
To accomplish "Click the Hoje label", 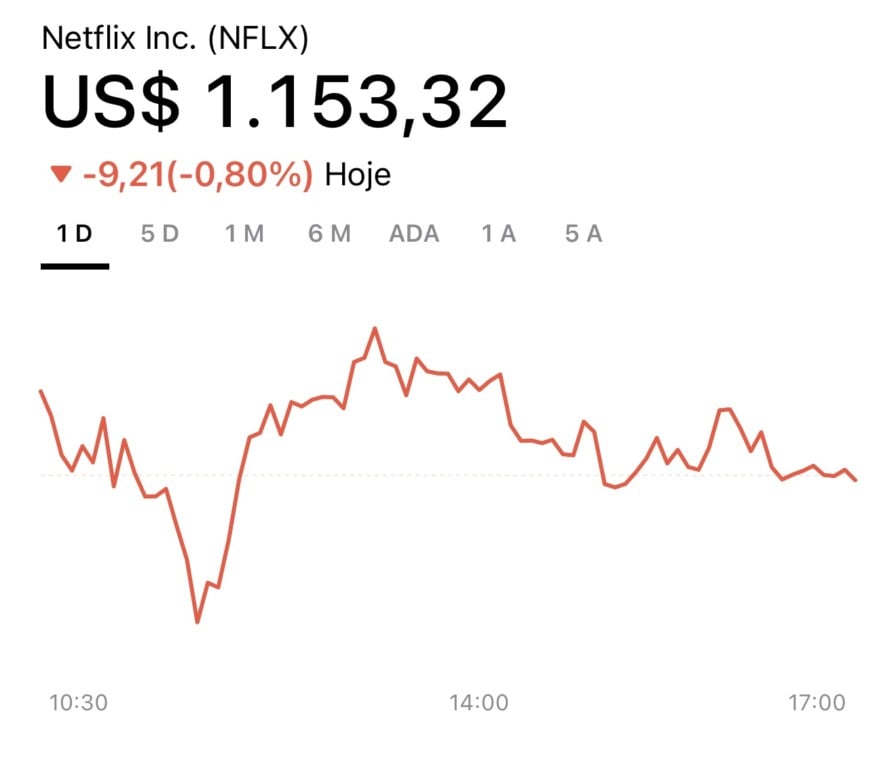I will point(358,176).
